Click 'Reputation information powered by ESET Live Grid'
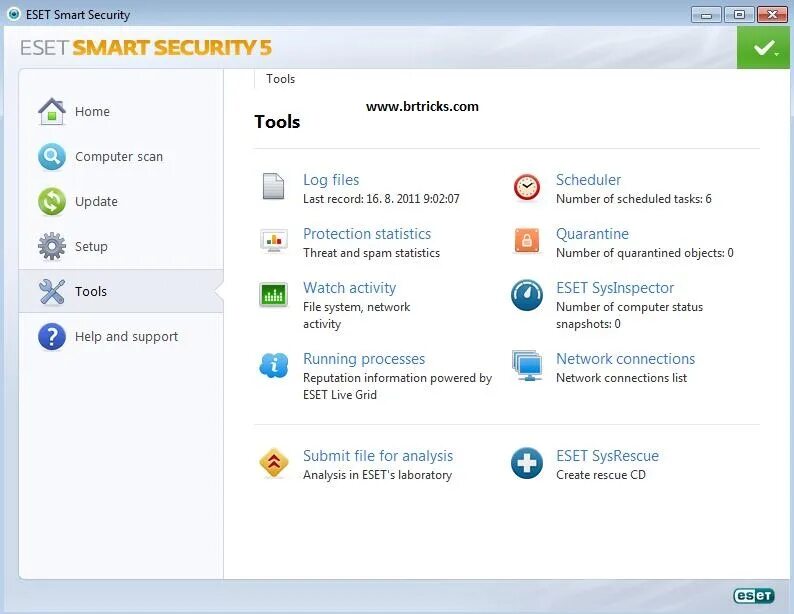794x614 pixels. (x=398, y=386)
